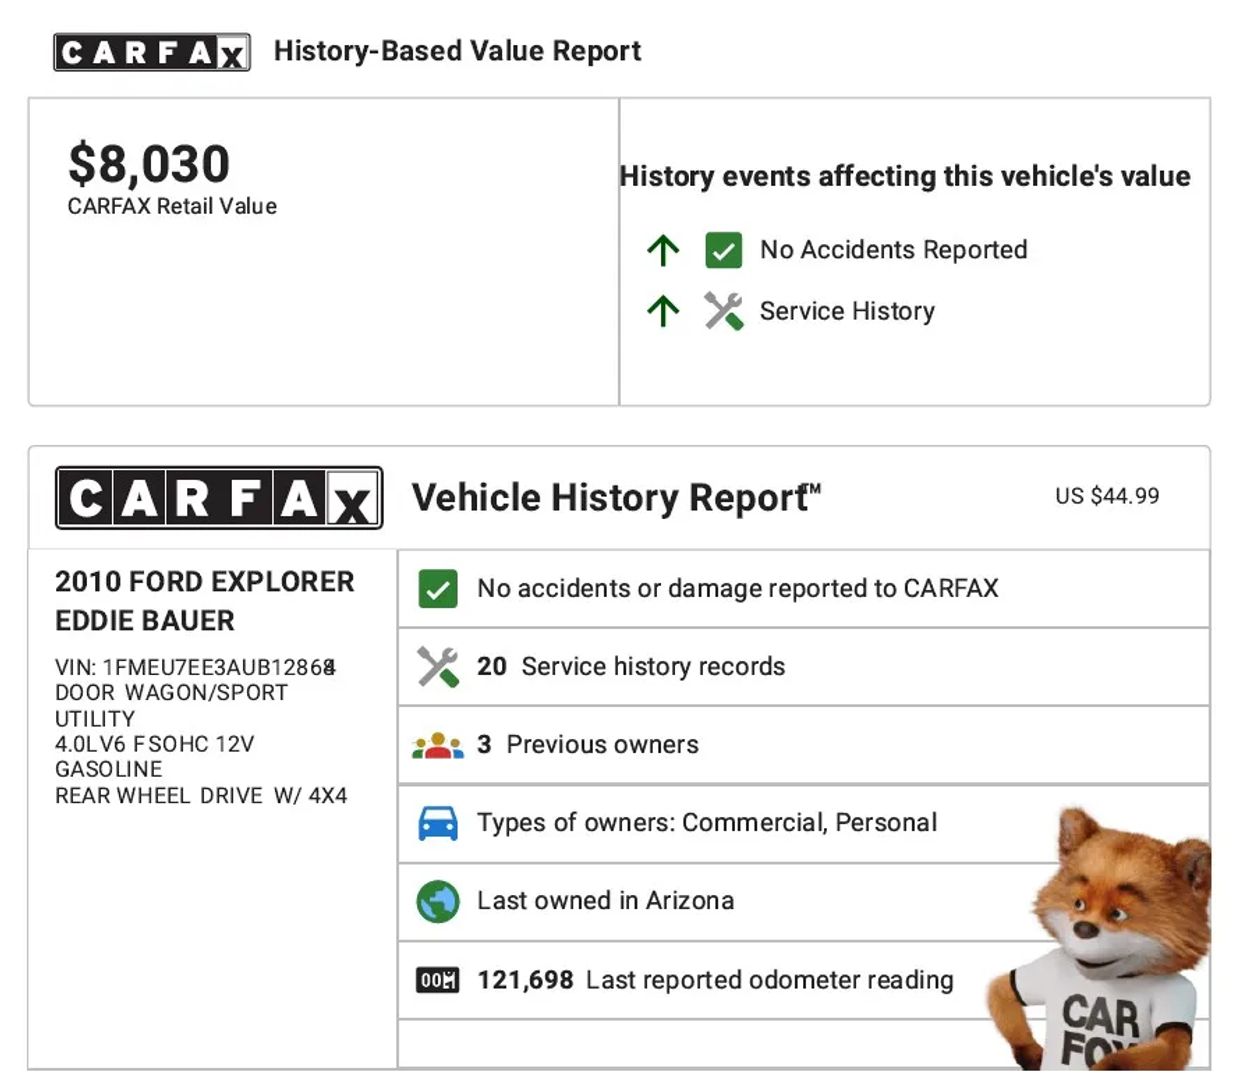Open No Accidents Reported item
The width and height of the screenshot is (1236, 1080).
893,250
